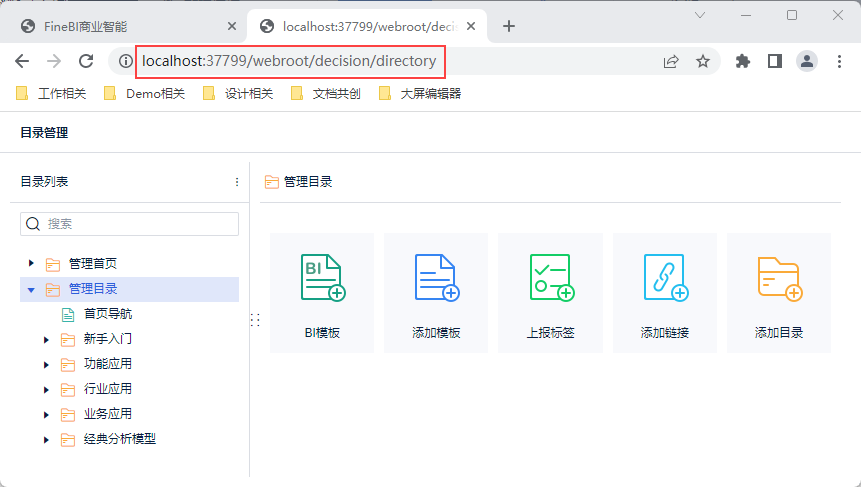Screen dimensions: 861x487
Task: Click the browser forward arrow
Action: (x=54, y=61)
